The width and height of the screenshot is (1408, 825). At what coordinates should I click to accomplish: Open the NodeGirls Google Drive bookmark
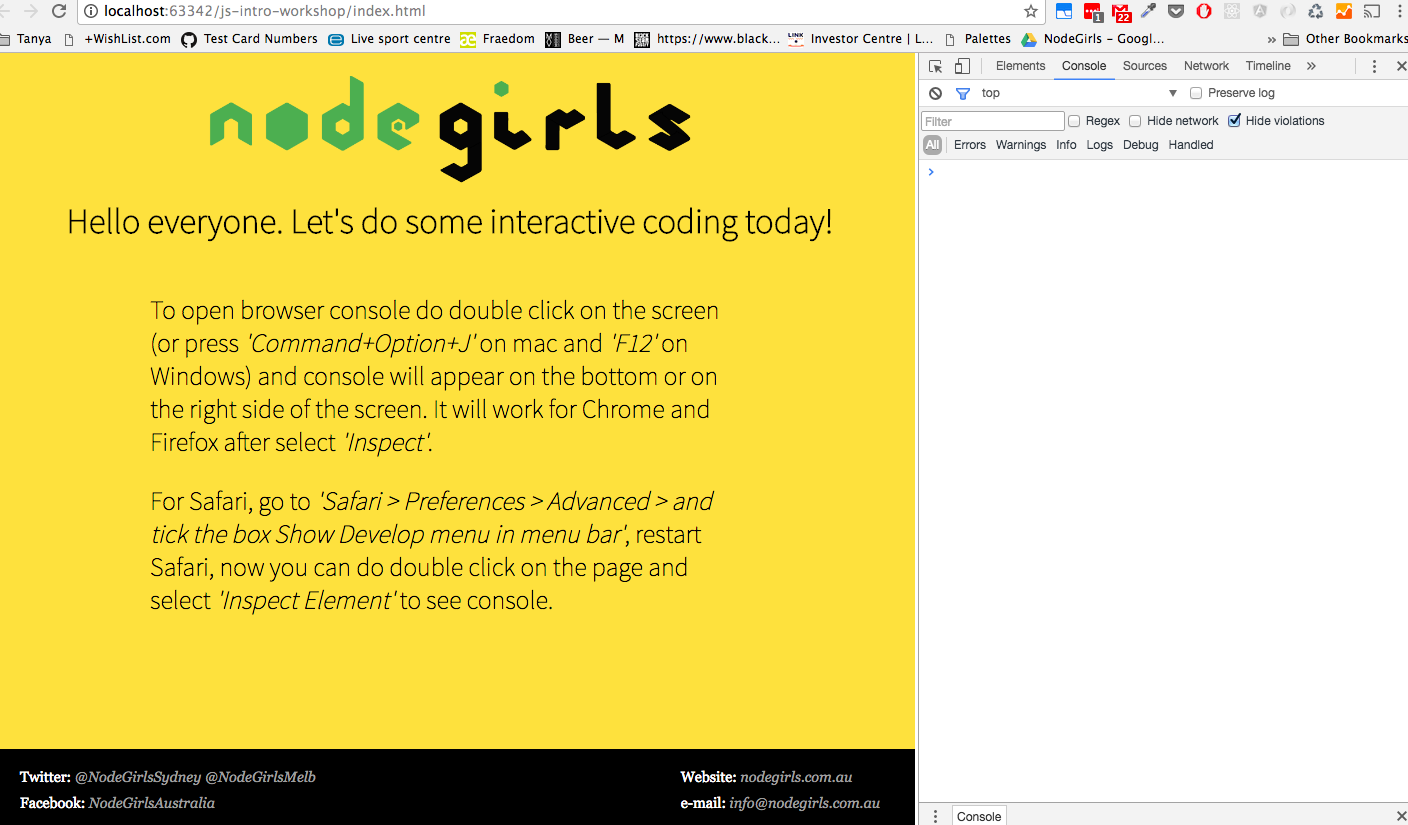click(1093, 39)
